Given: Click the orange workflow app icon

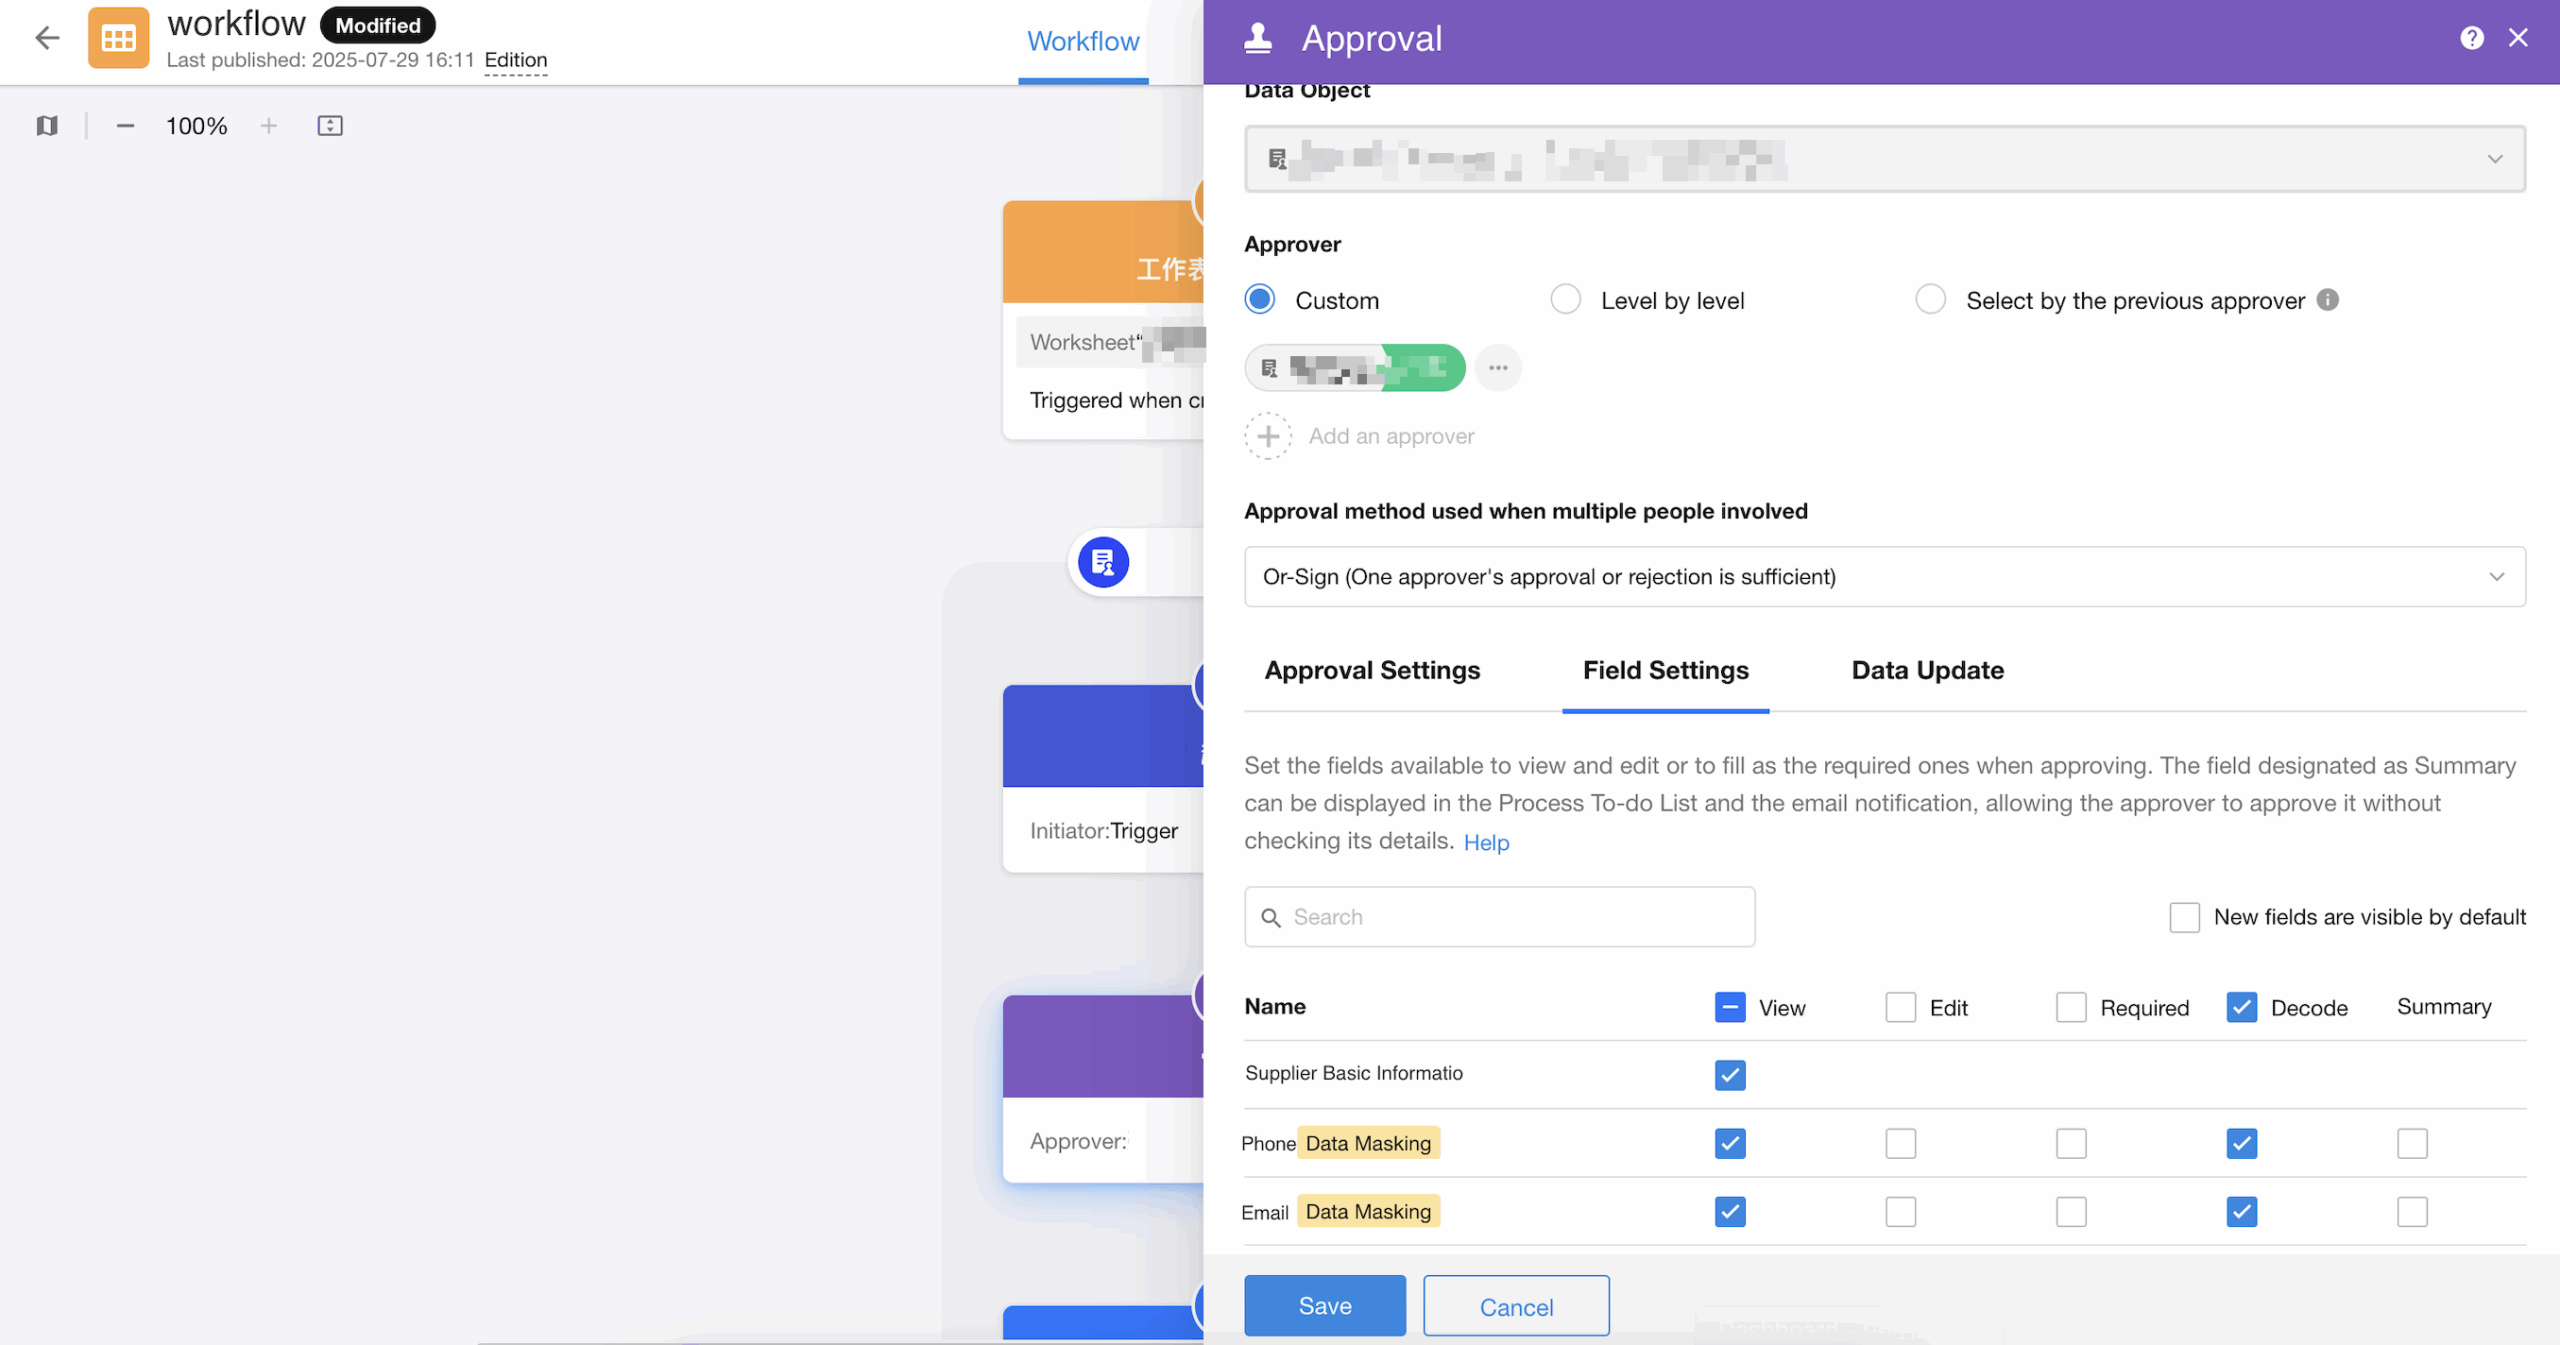Looking at the screenshot, I should 118,38.
